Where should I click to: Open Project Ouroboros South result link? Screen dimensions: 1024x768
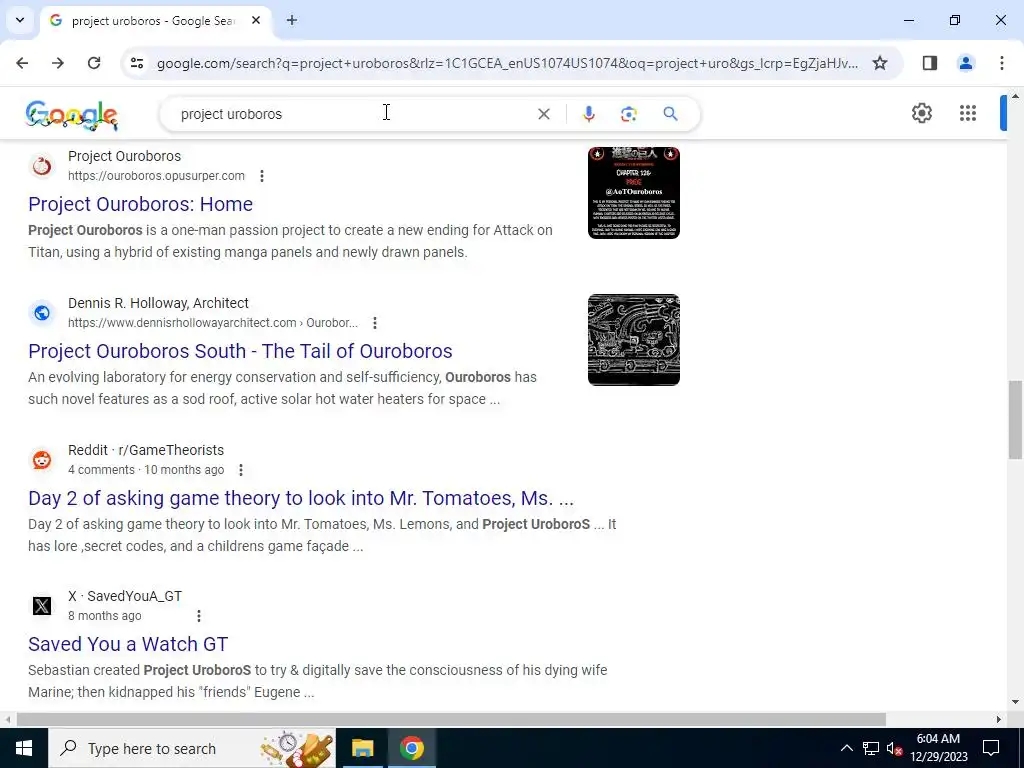pyautogui.click(x=240, y=351)
